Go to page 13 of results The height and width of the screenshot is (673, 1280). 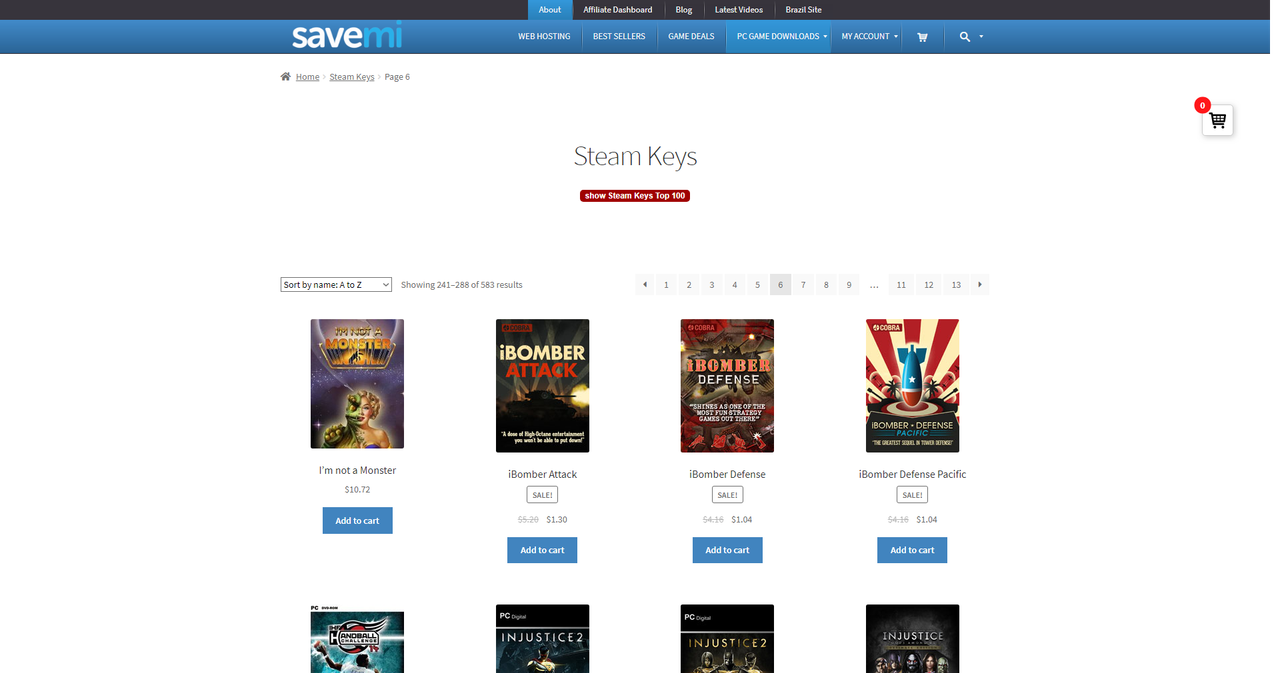956,285
